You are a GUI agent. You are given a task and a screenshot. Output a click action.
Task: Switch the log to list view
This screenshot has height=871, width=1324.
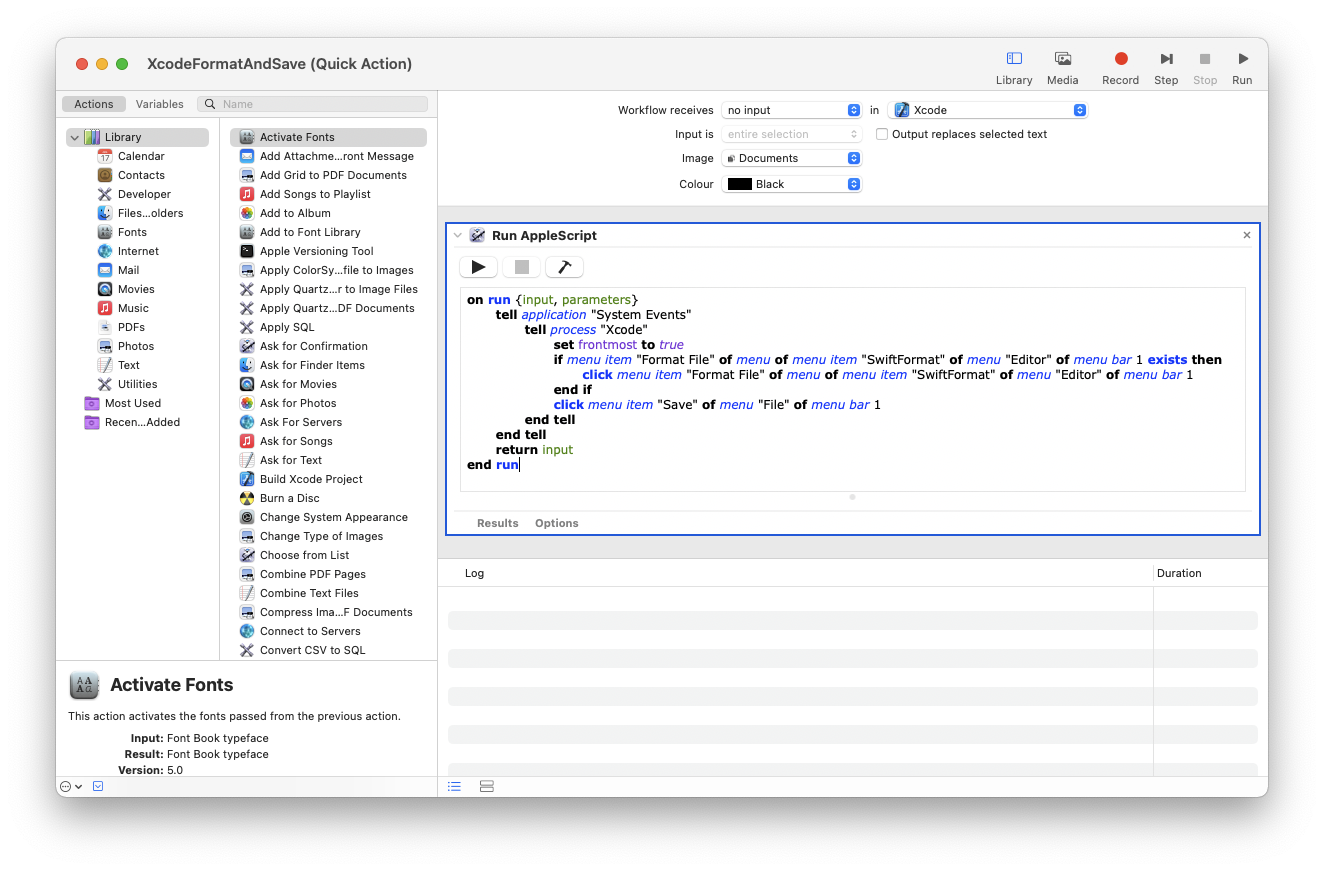(453, 786)
